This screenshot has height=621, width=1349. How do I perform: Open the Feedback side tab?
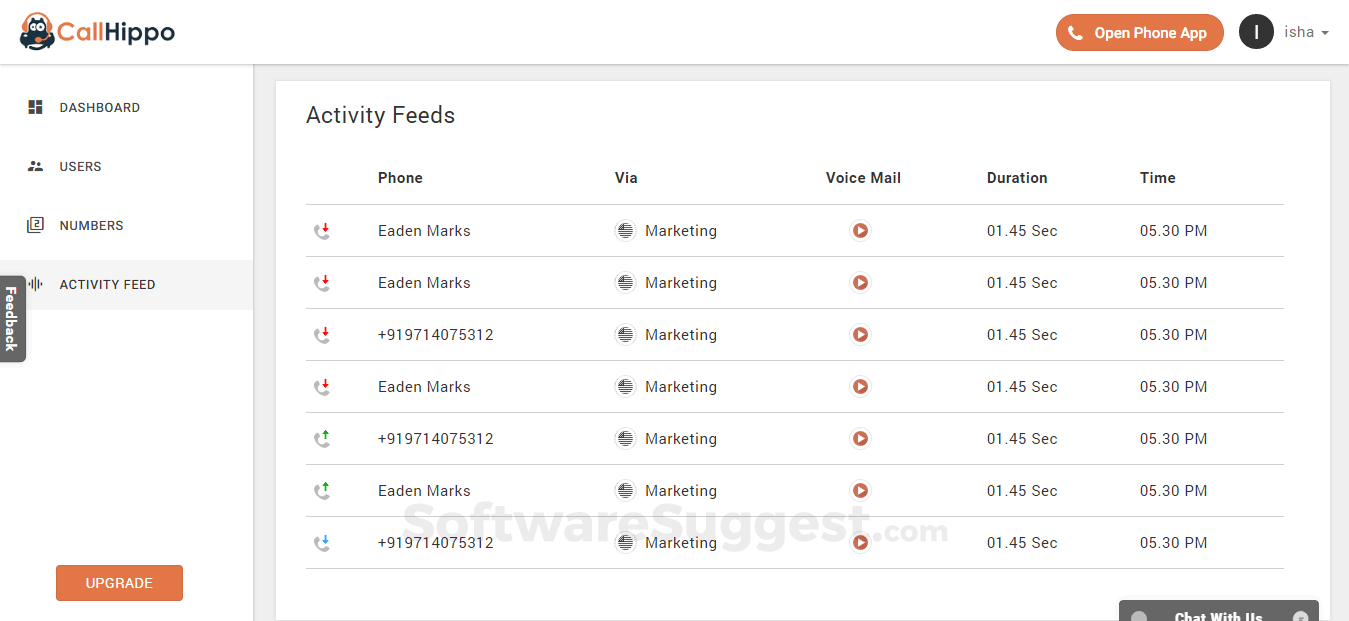point(11,318)
